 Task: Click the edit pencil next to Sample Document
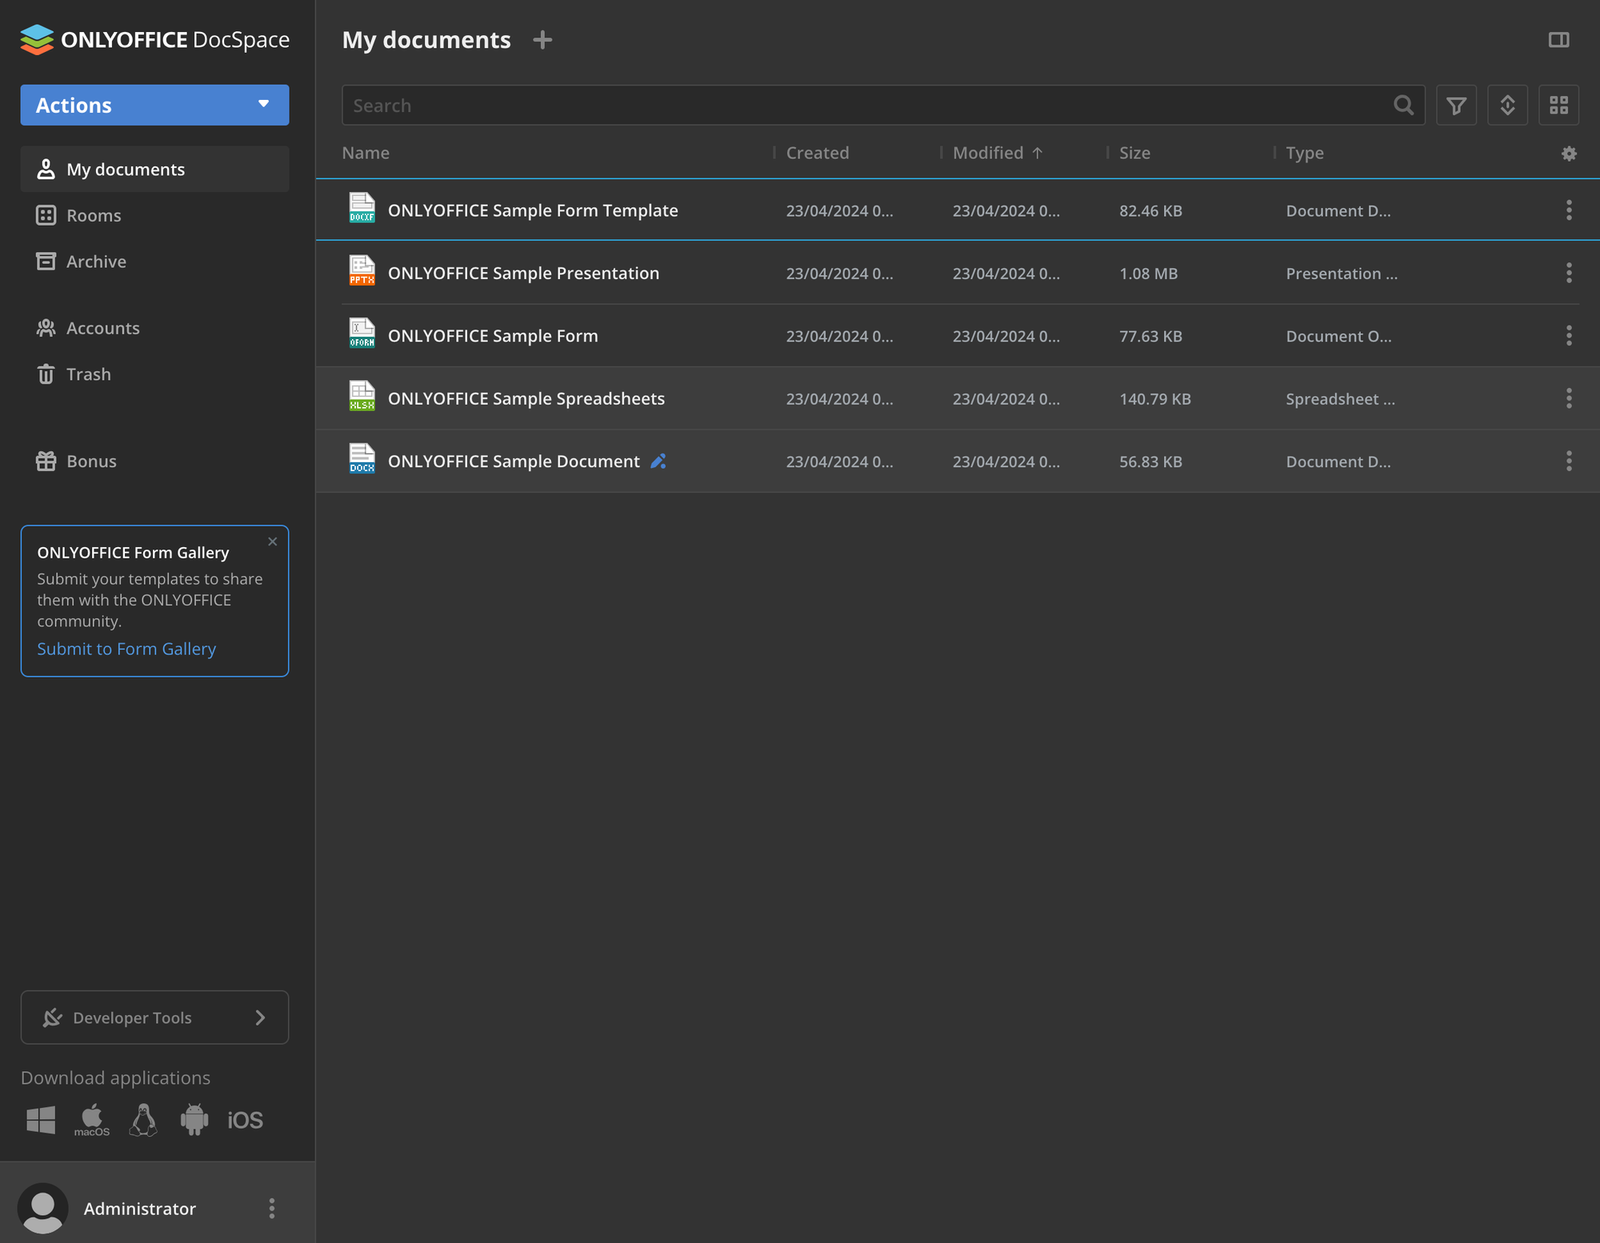click(658, 461)
